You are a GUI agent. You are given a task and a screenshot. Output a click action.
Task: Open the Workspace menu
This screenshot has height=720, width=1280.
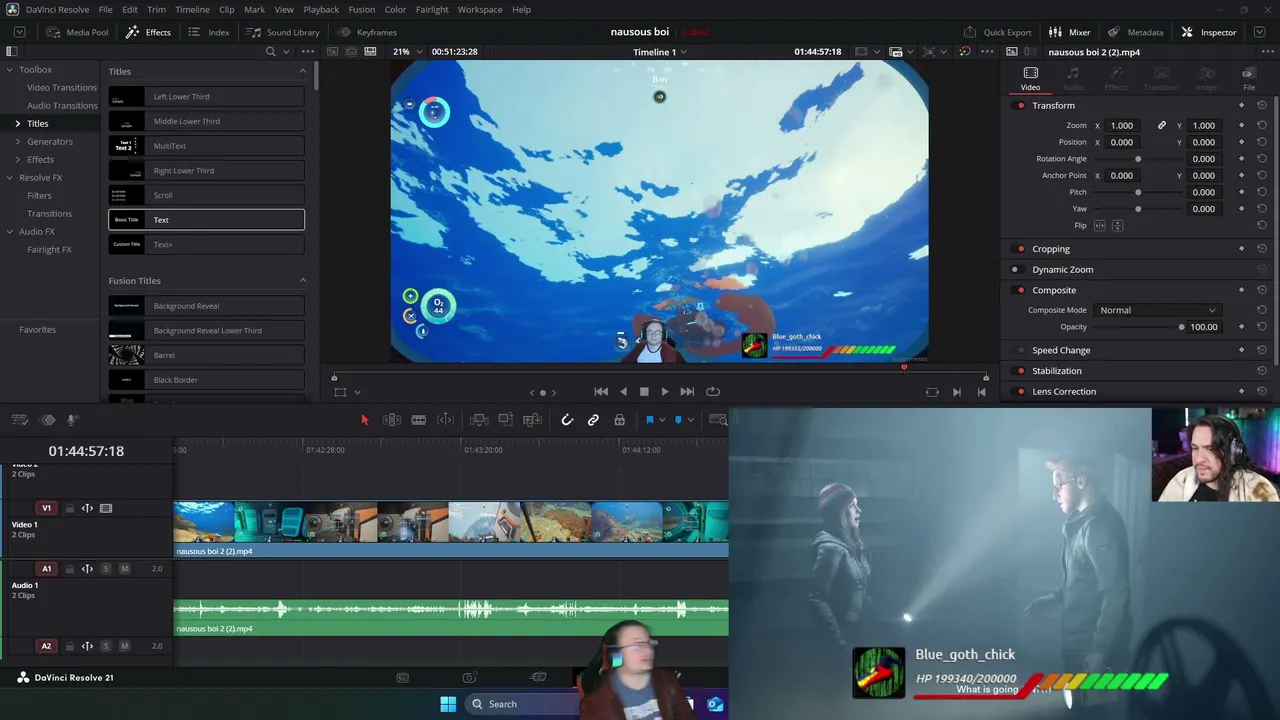480,9
